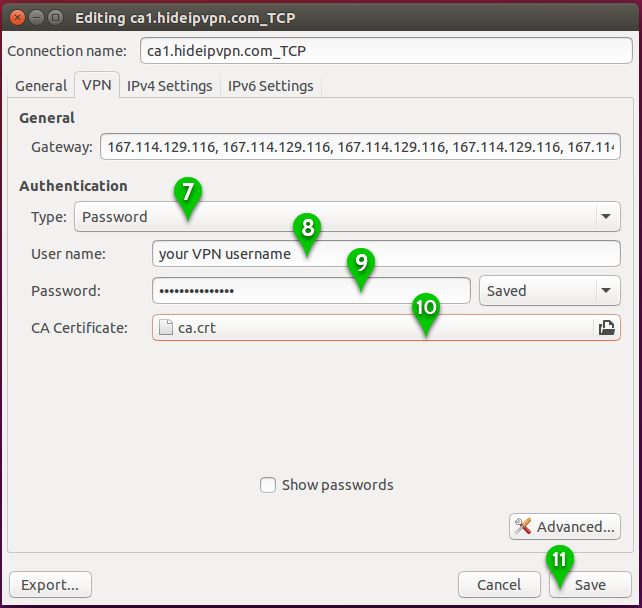Click the ca.crt document icon
Screen dimensions: 642x608
[165, 328]
